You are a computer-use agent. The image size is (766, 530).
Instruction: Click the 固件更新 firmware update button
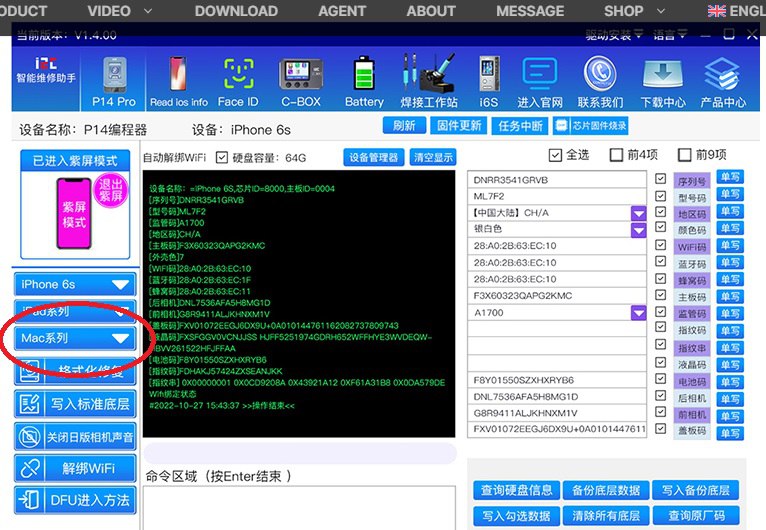pyautogui.click(x=459, y=126)
